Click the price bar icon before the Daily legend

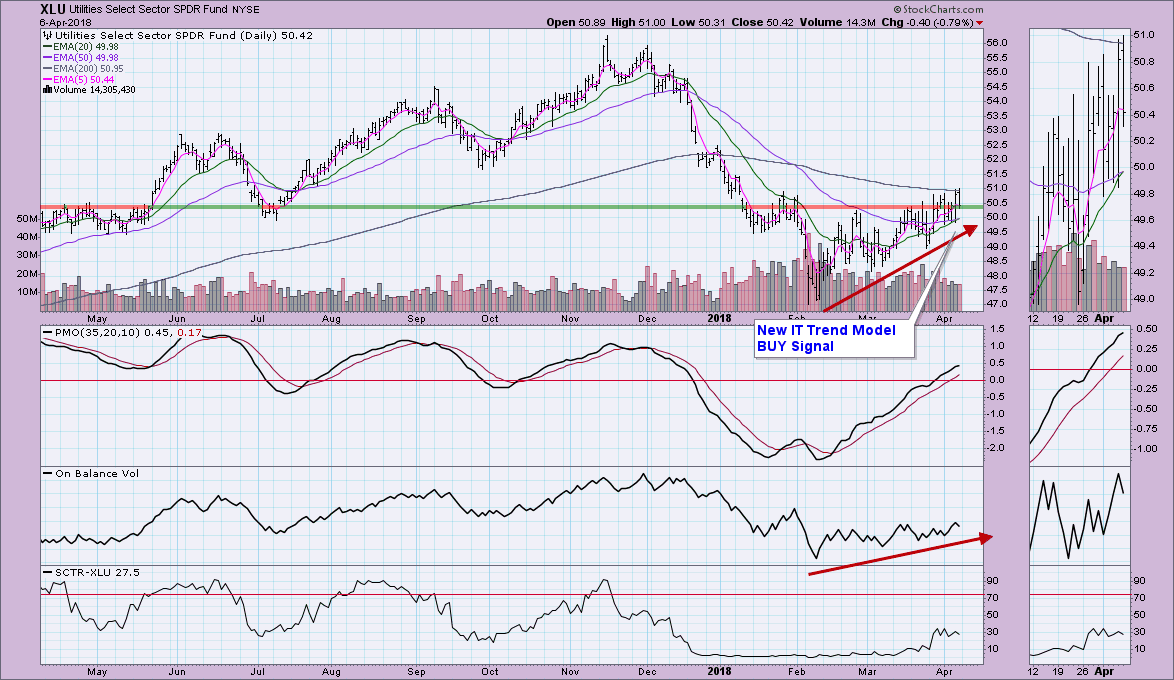(x=48, y=35)
